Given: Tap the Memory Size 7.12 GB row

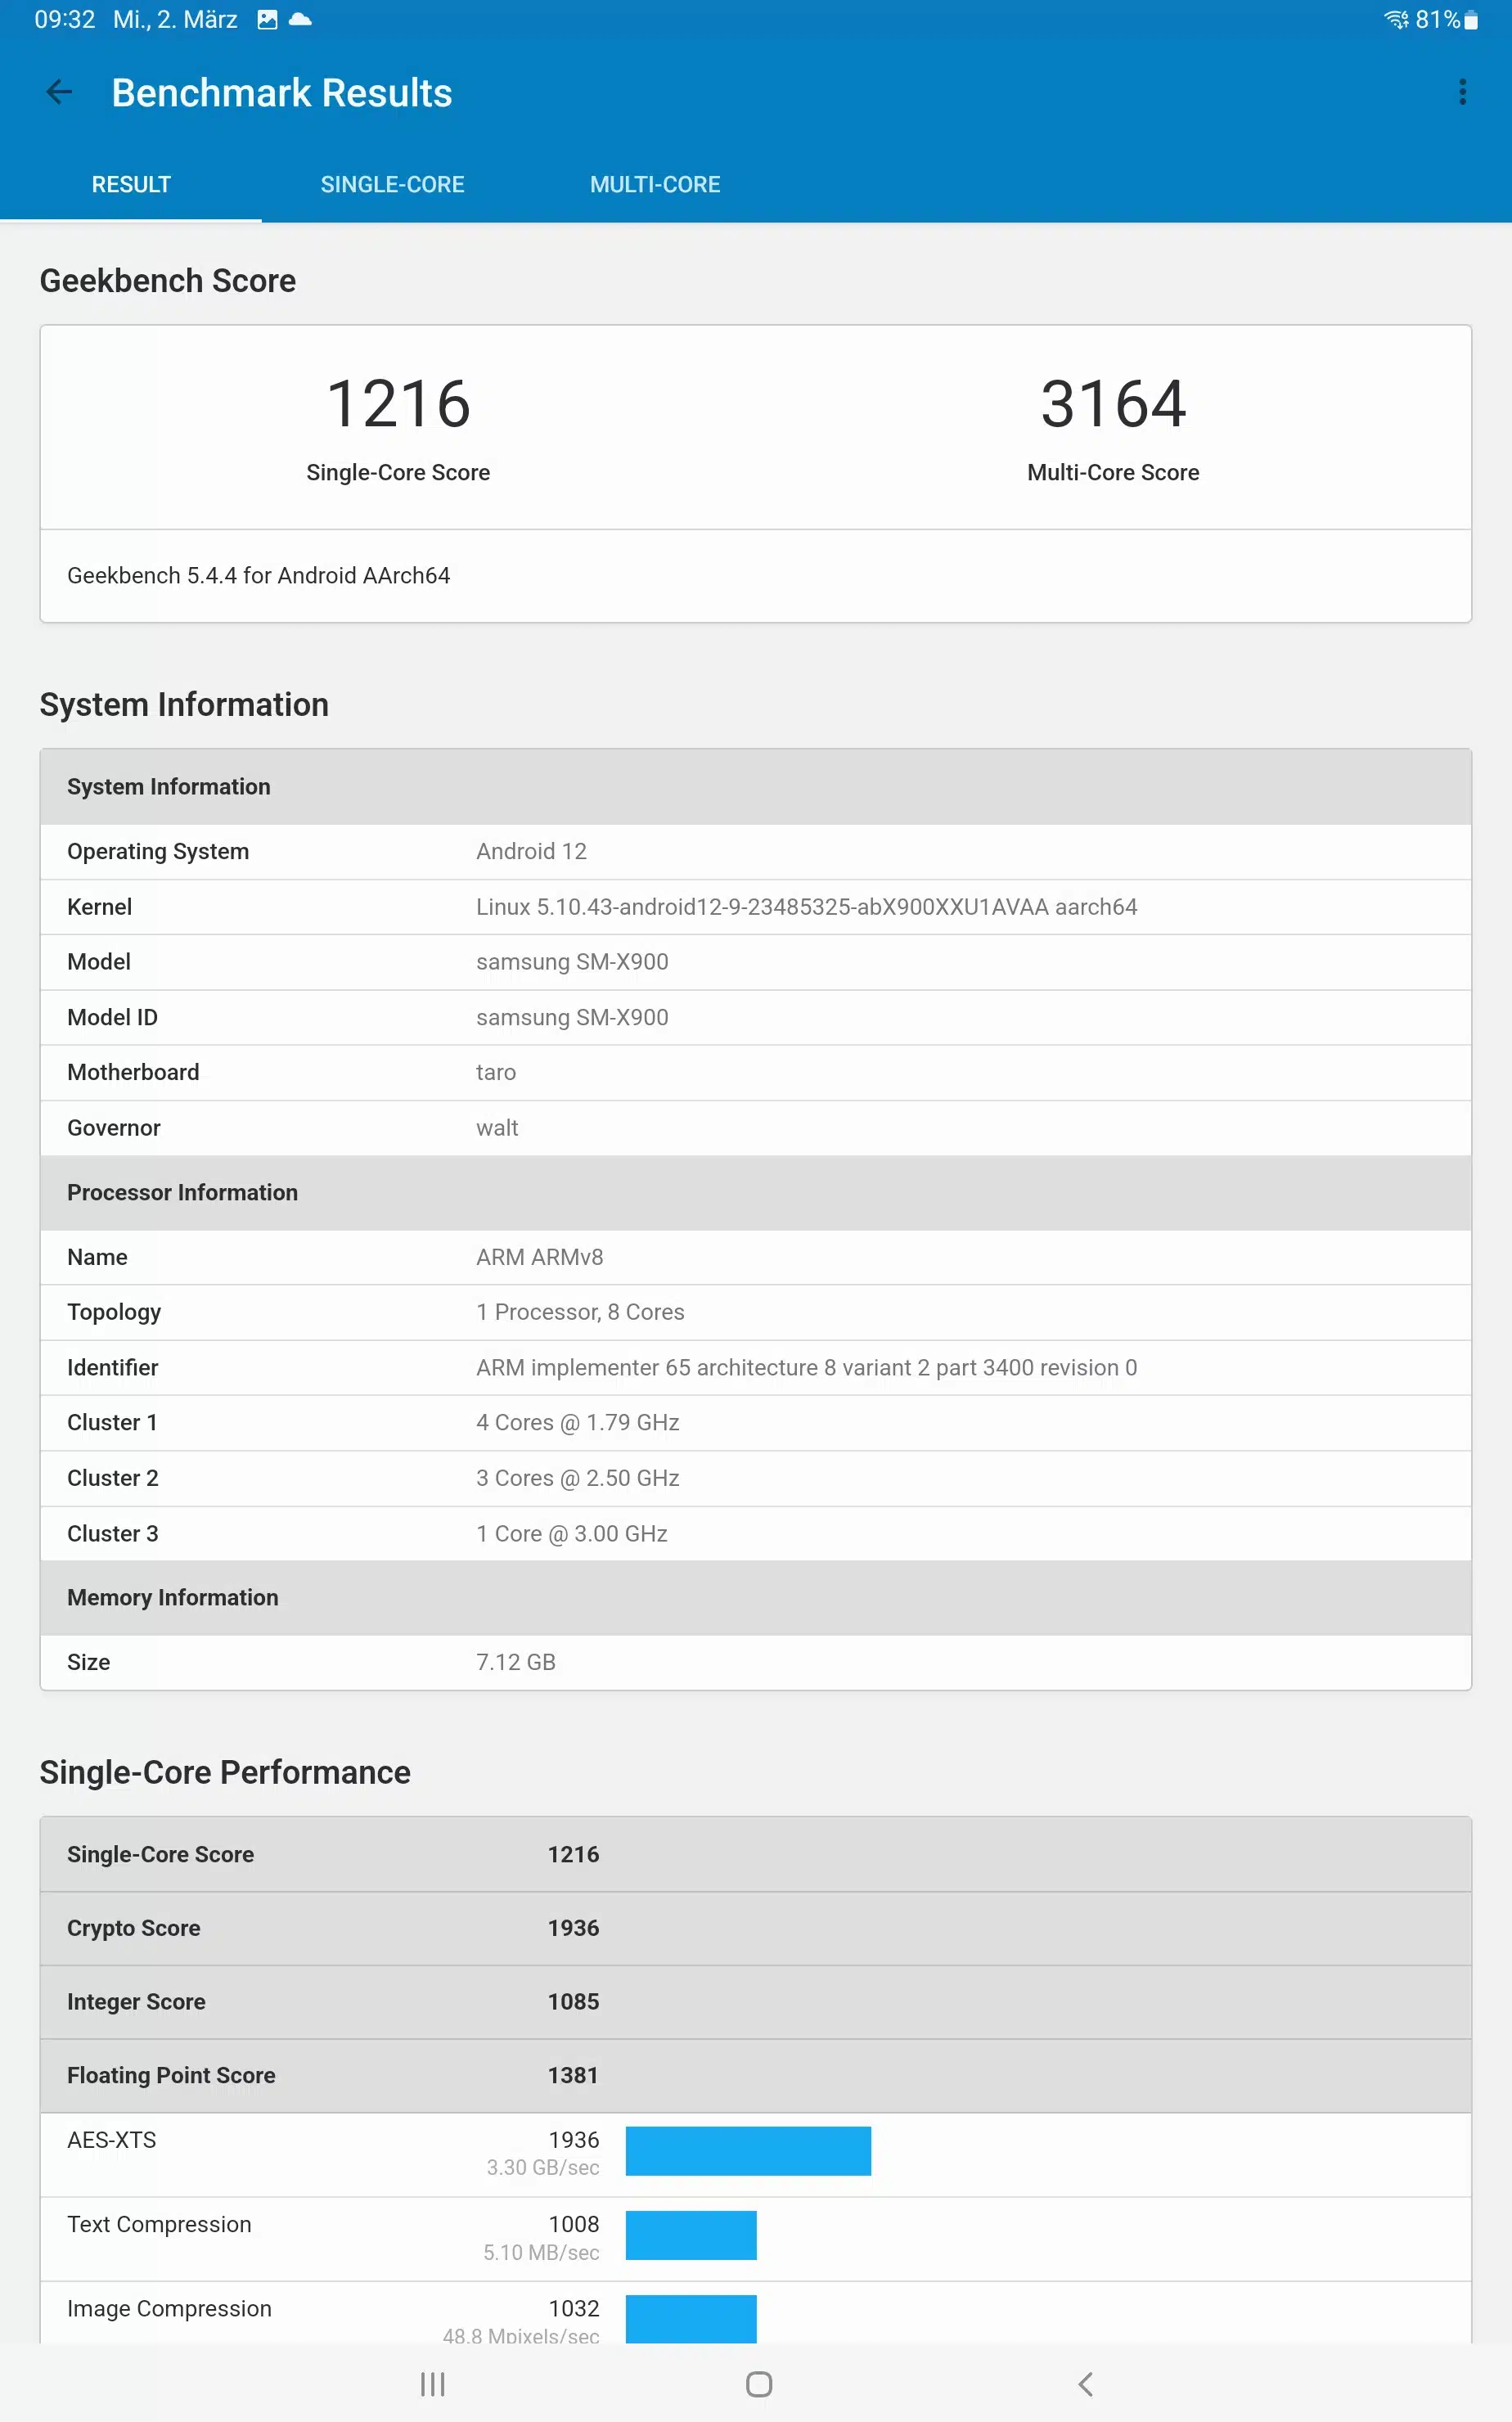Looking at the screenshot, I should point(755,1662).
